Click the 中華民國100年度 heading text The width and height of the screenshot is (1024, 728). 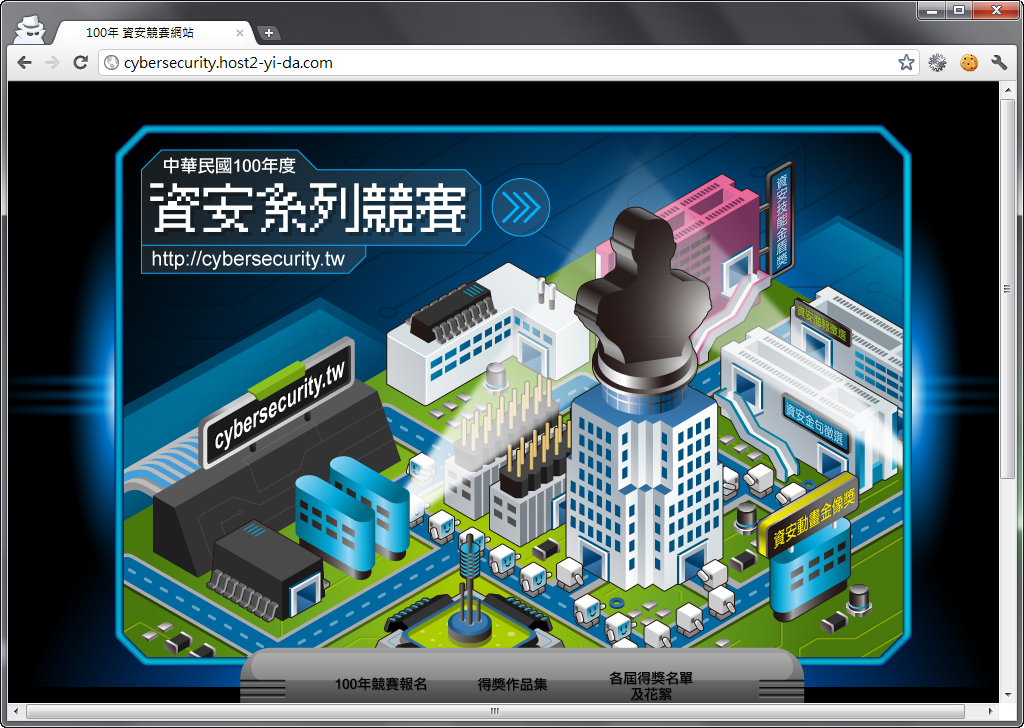click(x=229, y=166)
